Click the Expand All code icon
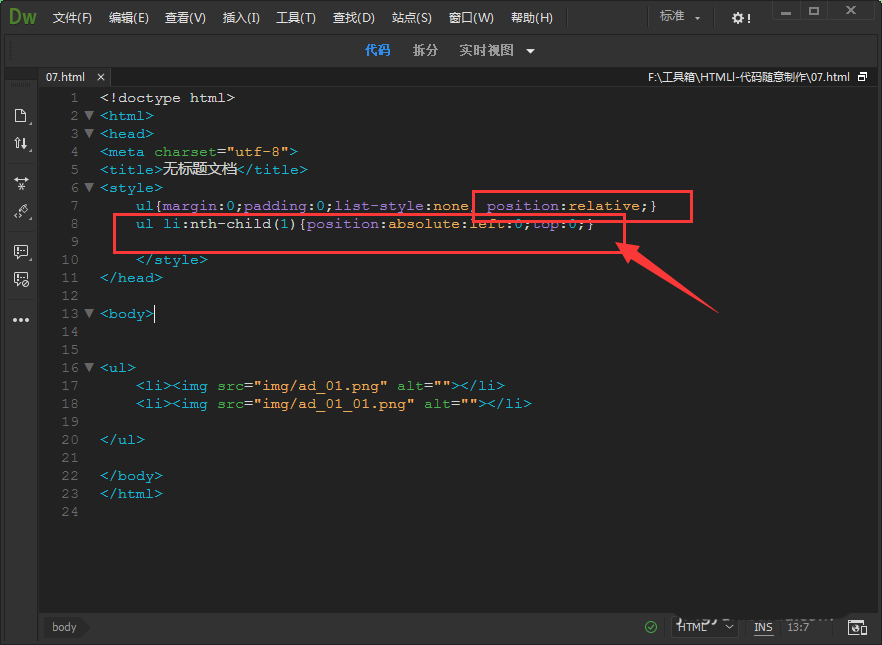The image size is (882, 645). [x=20, y=184]
